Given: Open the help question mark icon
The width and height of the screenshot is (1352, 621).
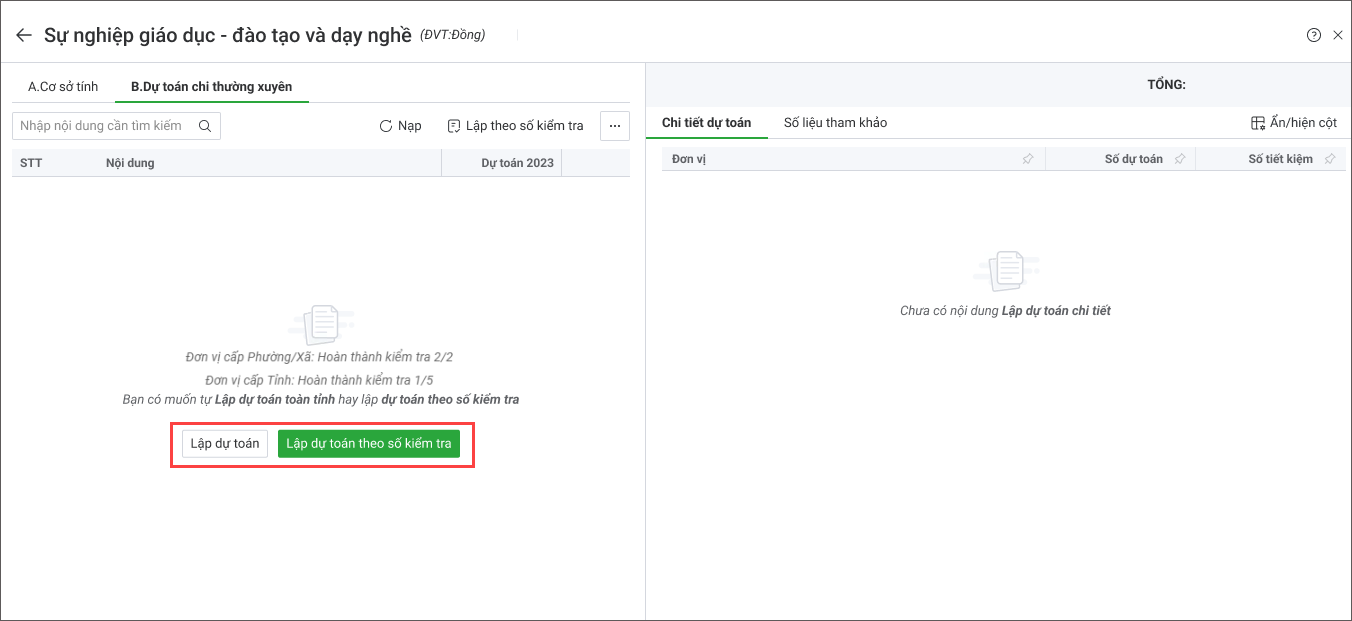Looking at the screenshot, I should pyautogui.click(x=1314, y=35).
